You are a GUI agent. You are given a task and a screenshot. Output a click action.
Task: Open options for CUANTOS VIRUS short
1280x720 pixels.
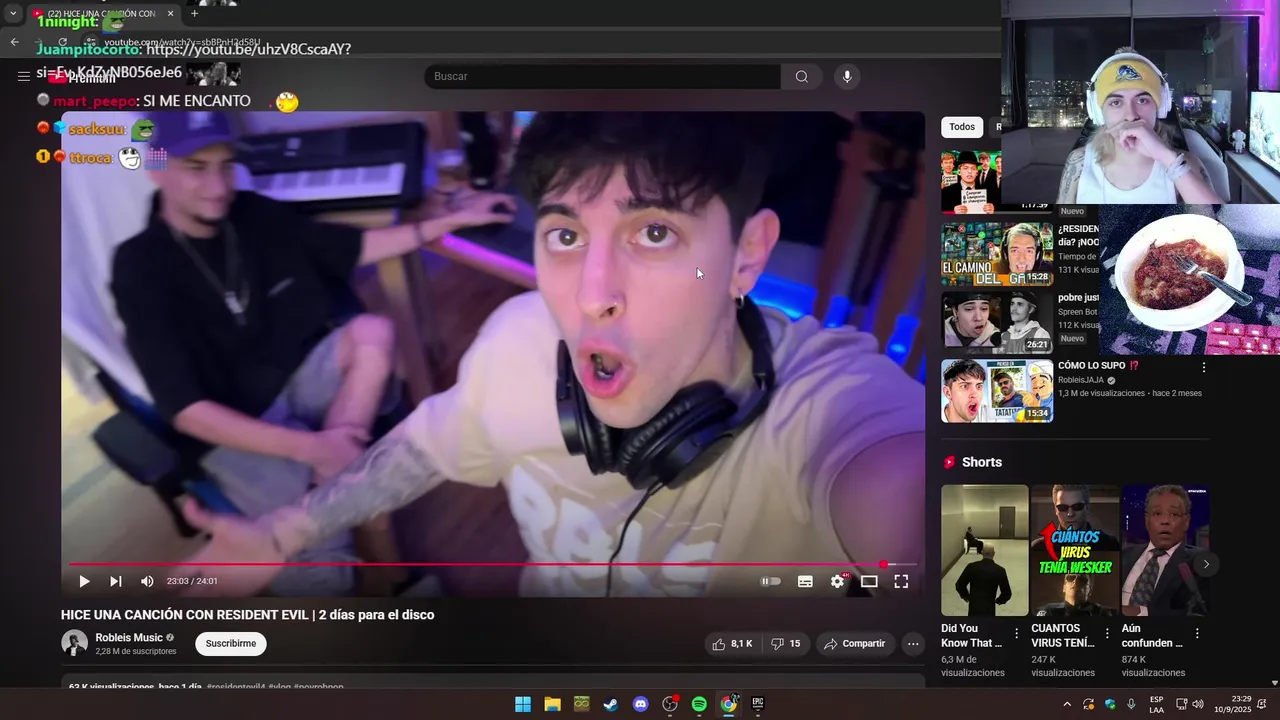(x=1107, y=633)
